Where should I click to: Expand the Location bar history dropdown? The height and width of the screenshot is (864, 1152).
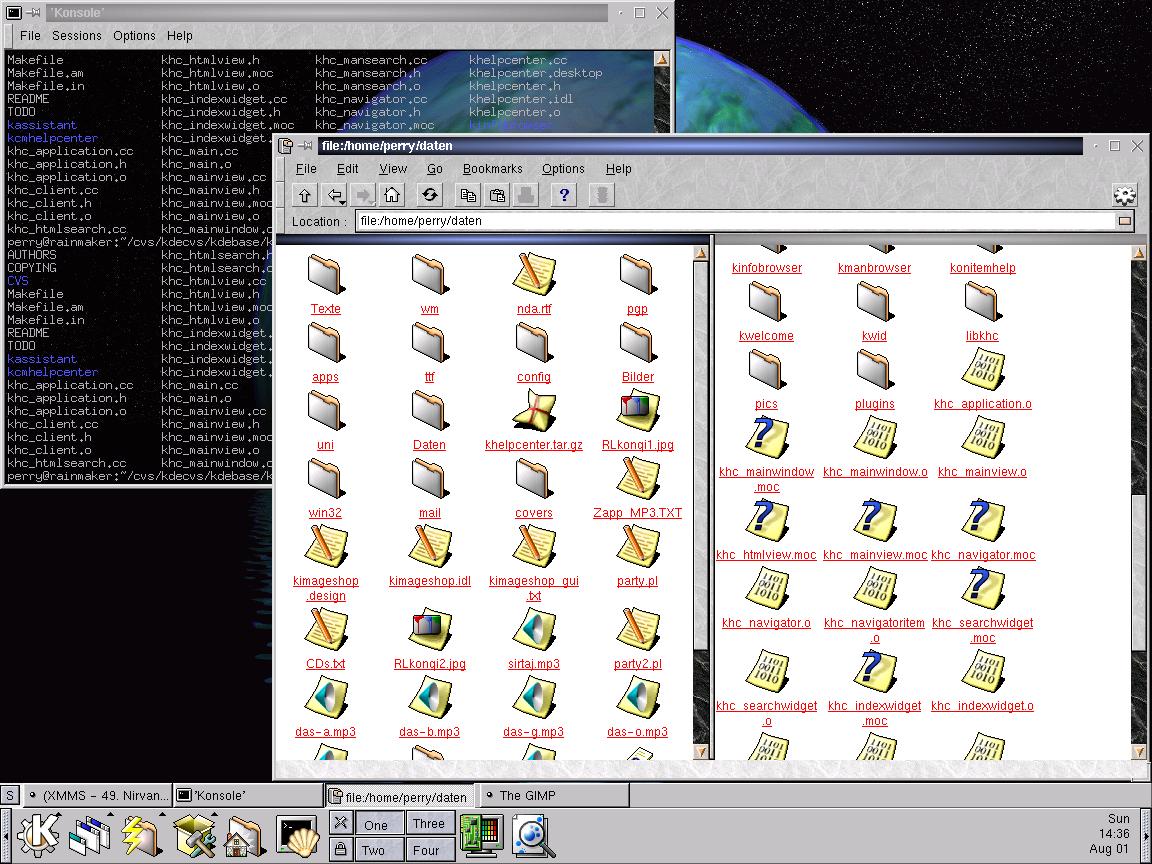(x=1124, y=221)
